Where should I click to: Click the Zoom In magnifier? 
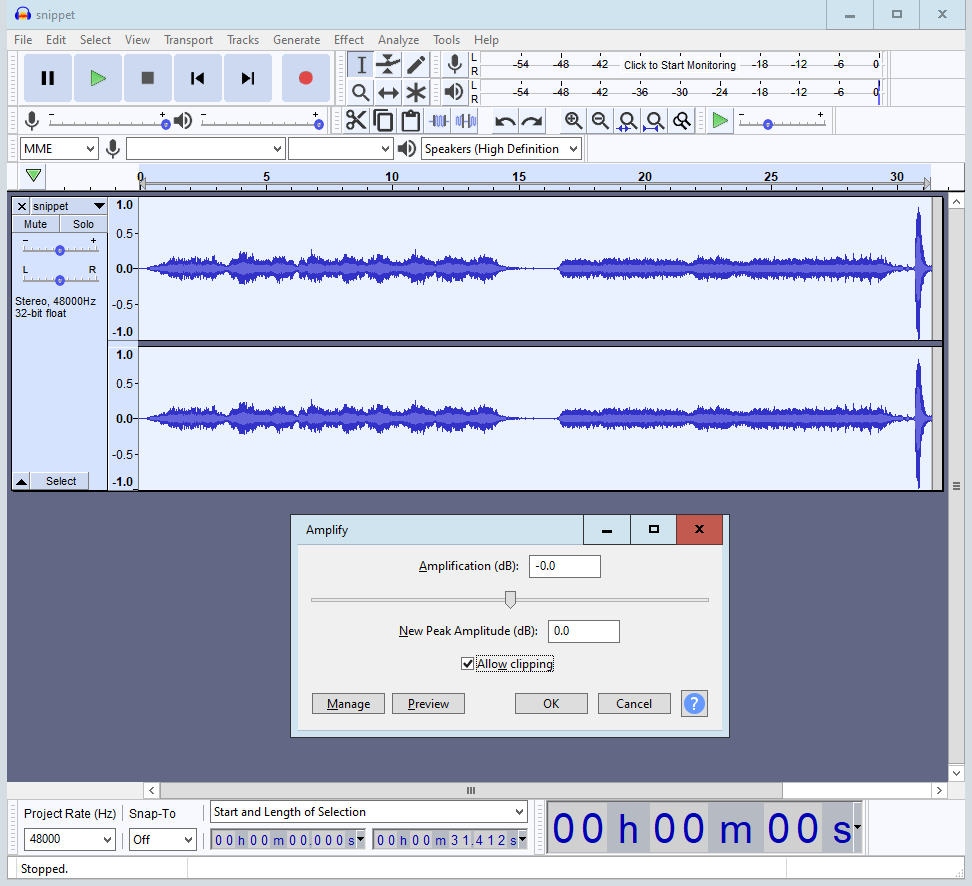[573, 121]
